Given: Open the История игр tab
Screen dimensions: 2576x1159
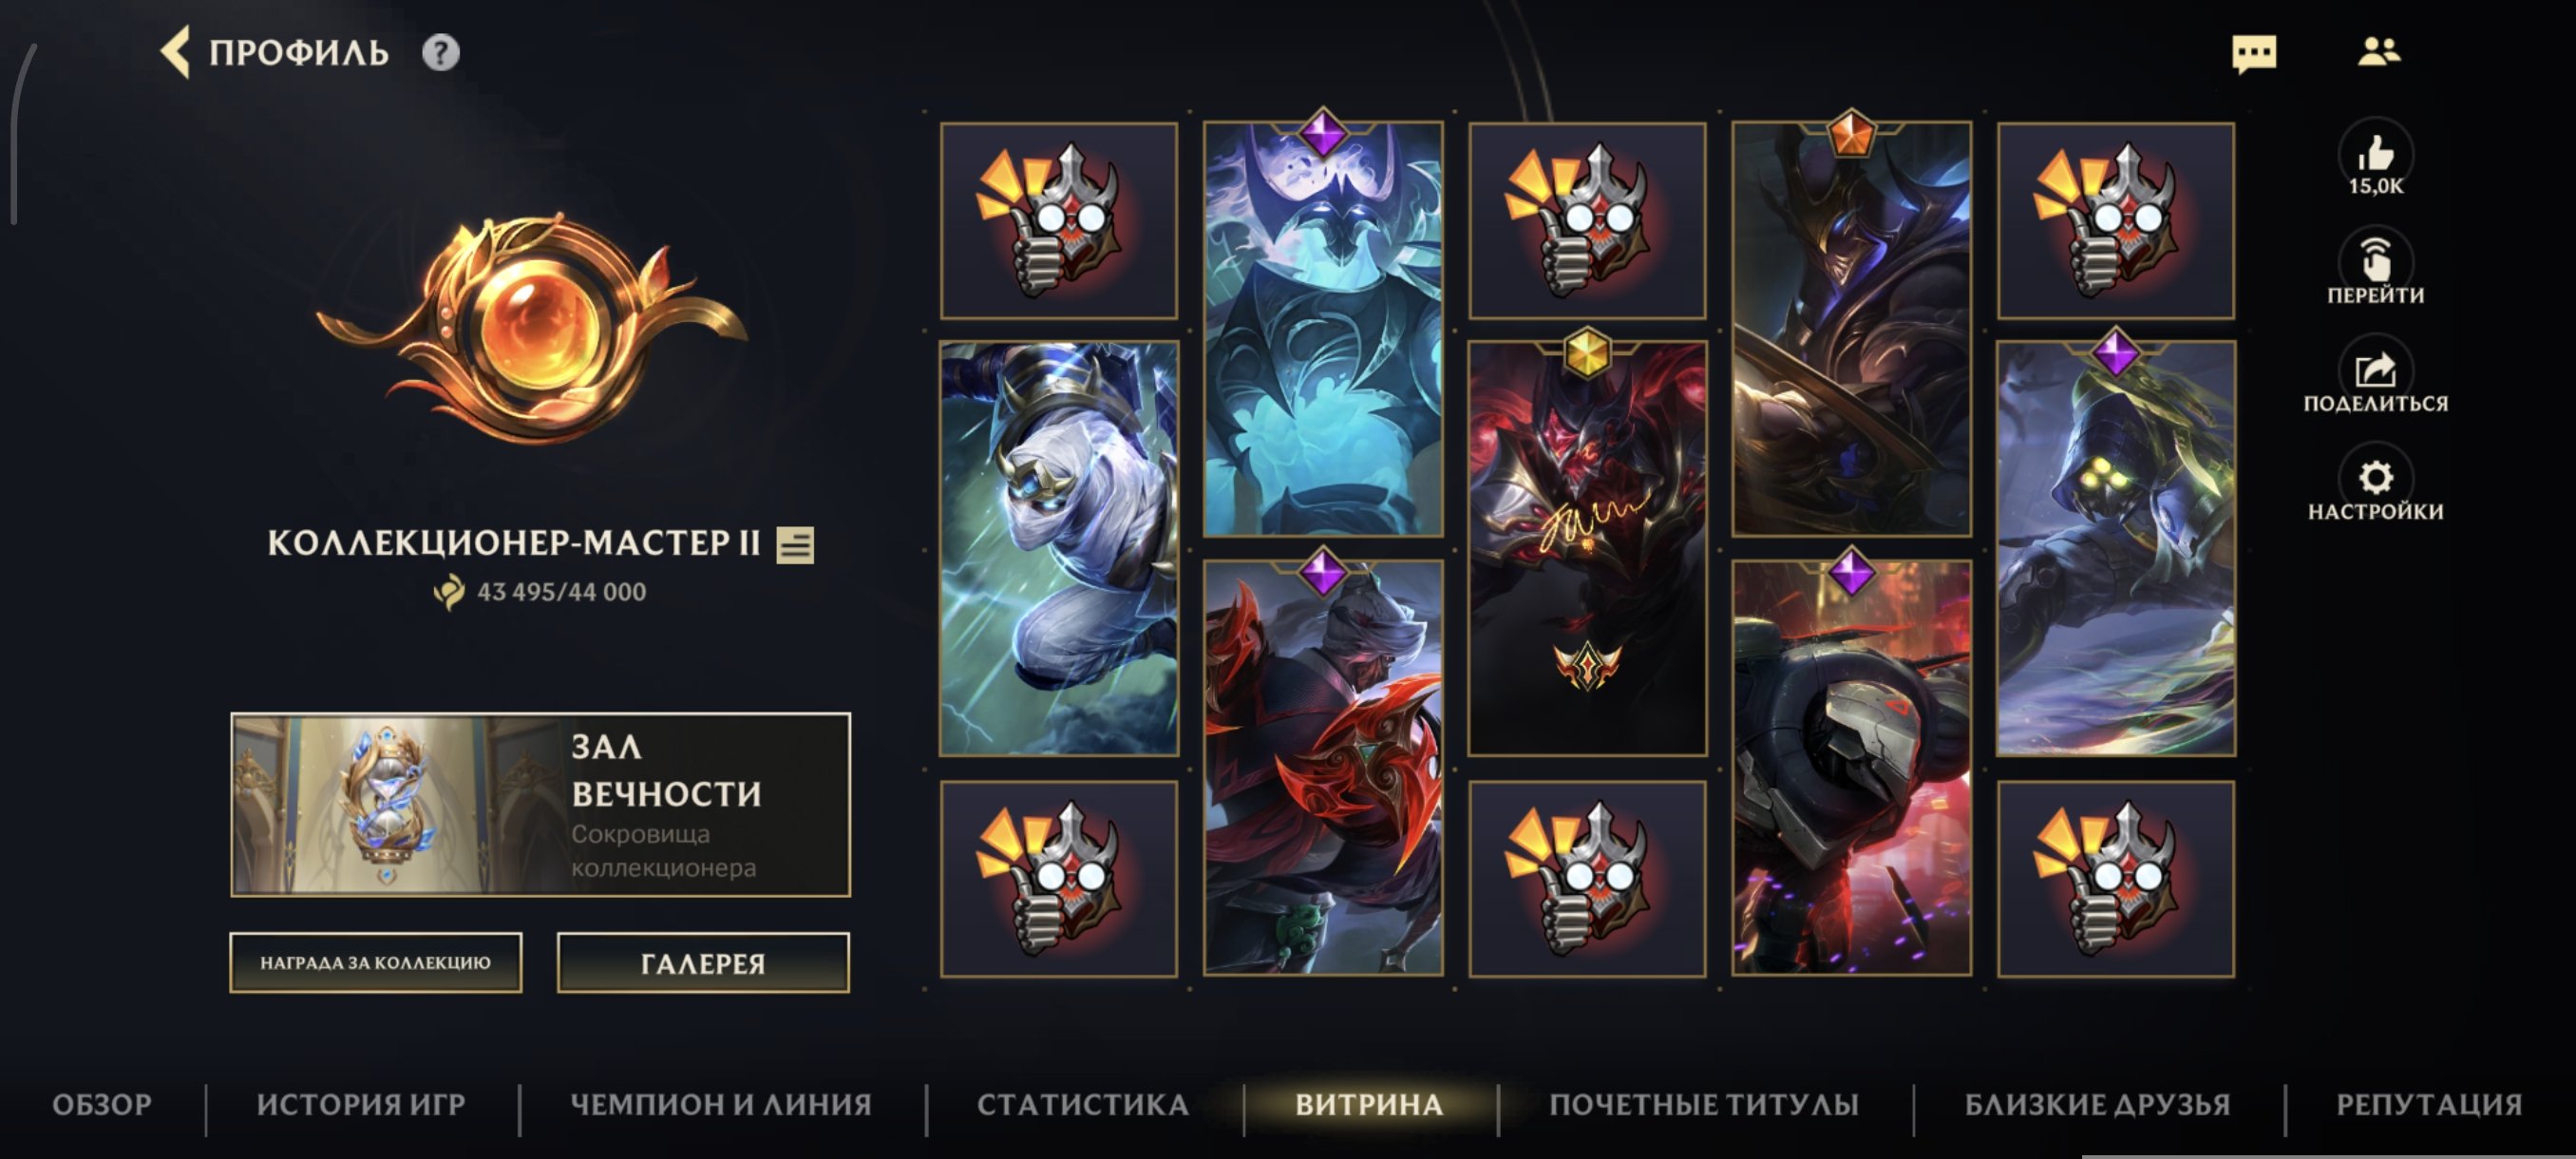Looking at the screenshot, I should (361, 1104).
